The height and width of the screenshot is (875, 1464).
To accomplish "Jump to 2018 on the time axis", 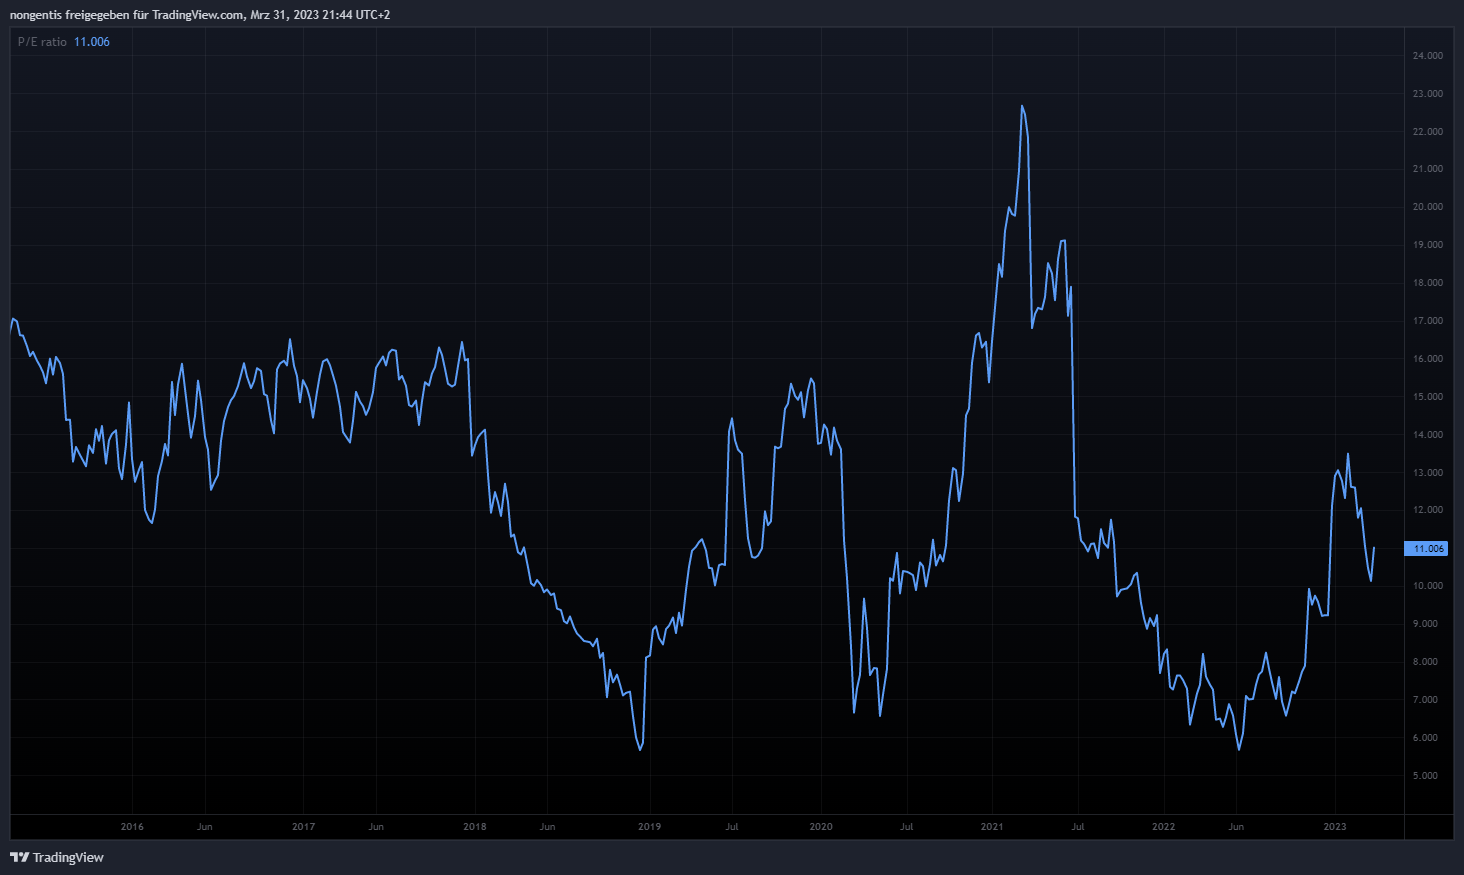I will point(475,827).
